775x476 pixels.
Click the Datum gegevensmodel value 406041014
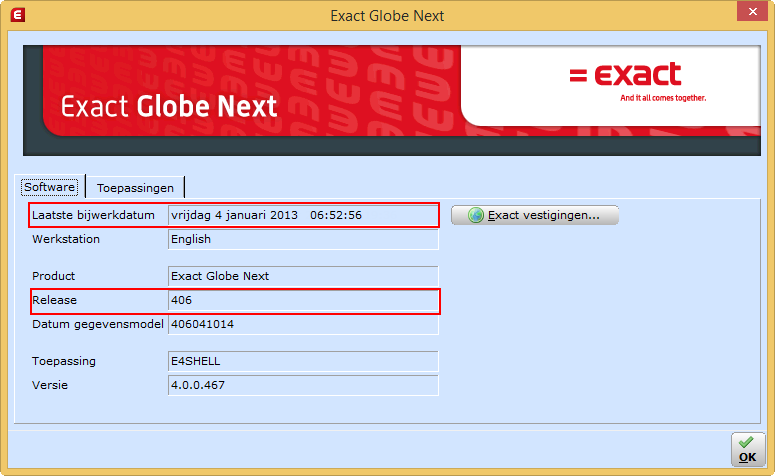point(303,324)
